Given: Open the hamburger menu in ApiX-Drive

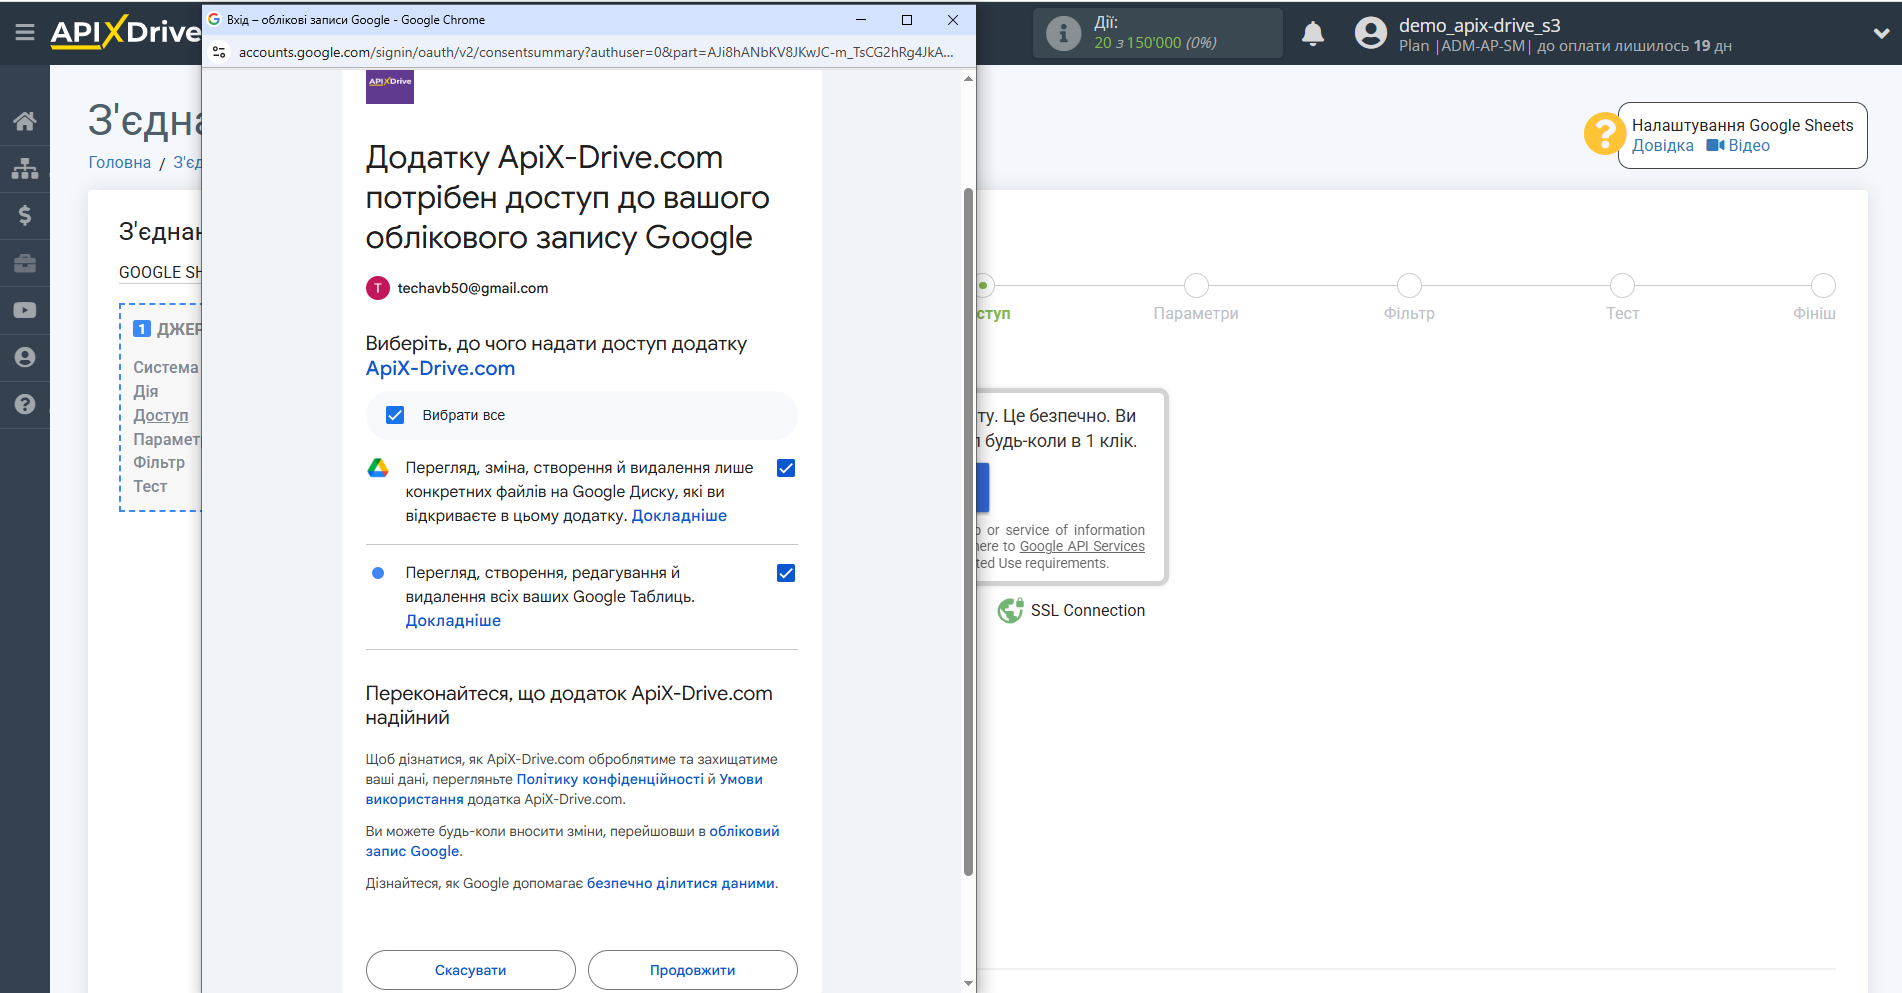Looking at the screenshot, I should (x=25, y=33).
